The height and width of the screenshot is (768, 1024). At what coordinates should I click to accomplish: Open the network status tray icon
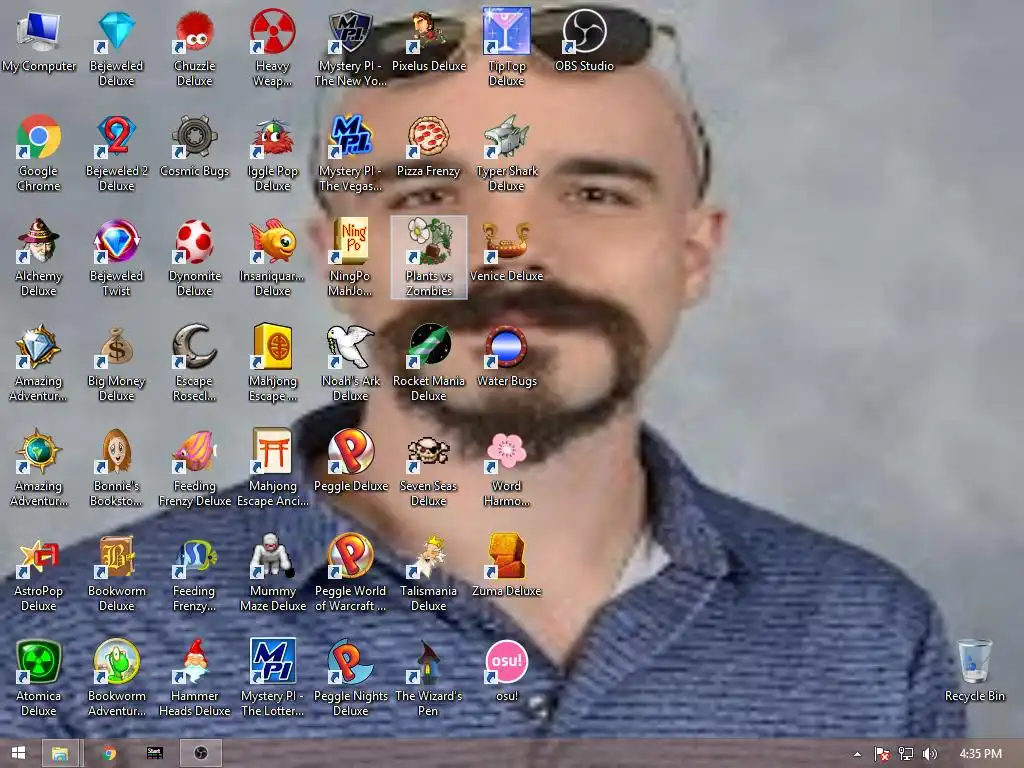point(906,754)
